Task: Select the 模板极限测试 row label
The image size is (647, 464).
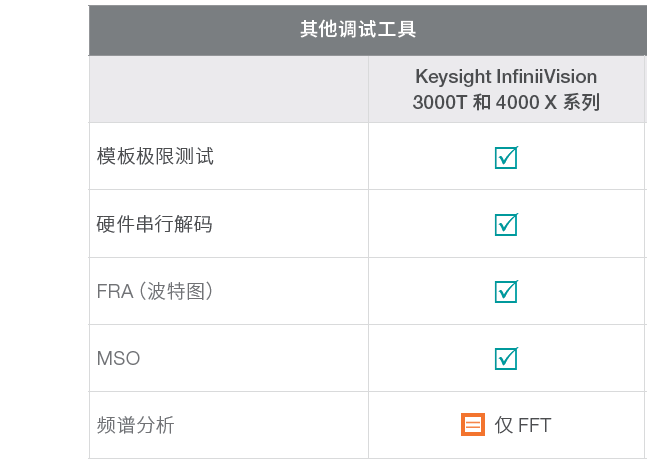Action: coord(155,157)
